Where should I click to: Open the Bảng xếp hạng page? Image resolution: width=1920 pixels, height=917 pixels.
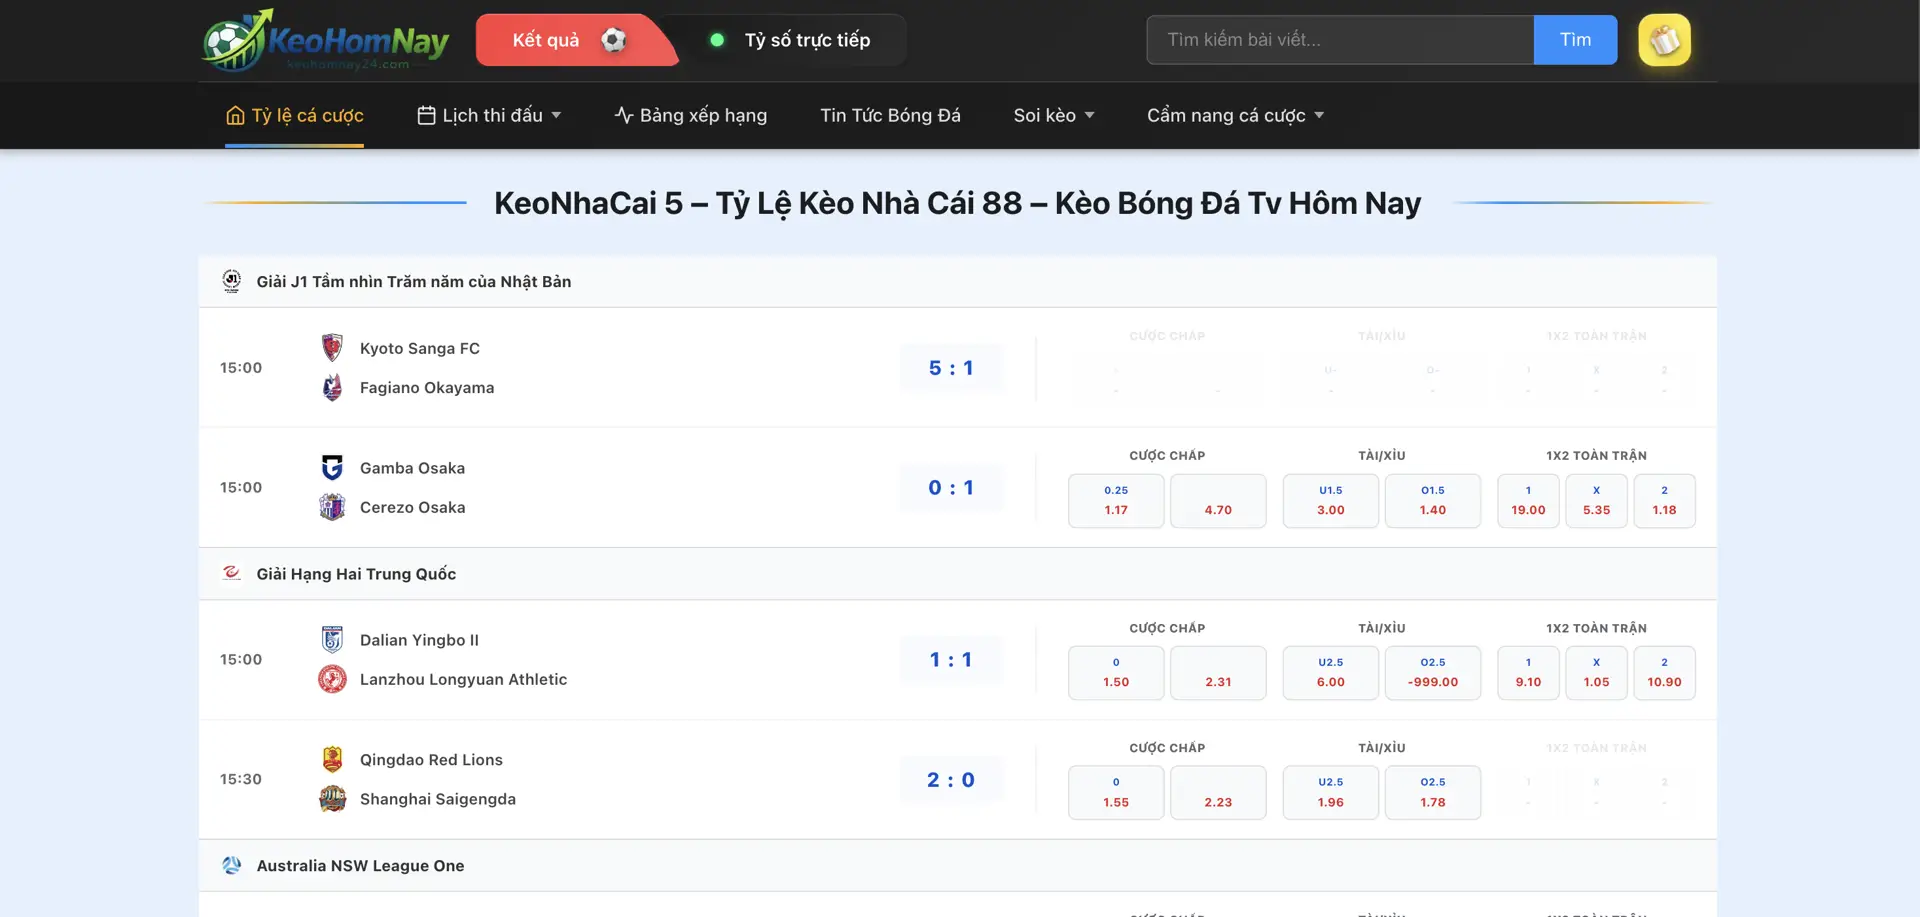691,116
